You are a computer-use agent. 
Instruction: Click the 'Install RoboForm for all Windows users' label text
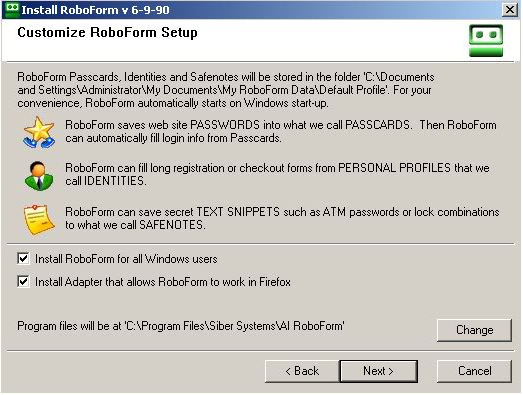126,259
